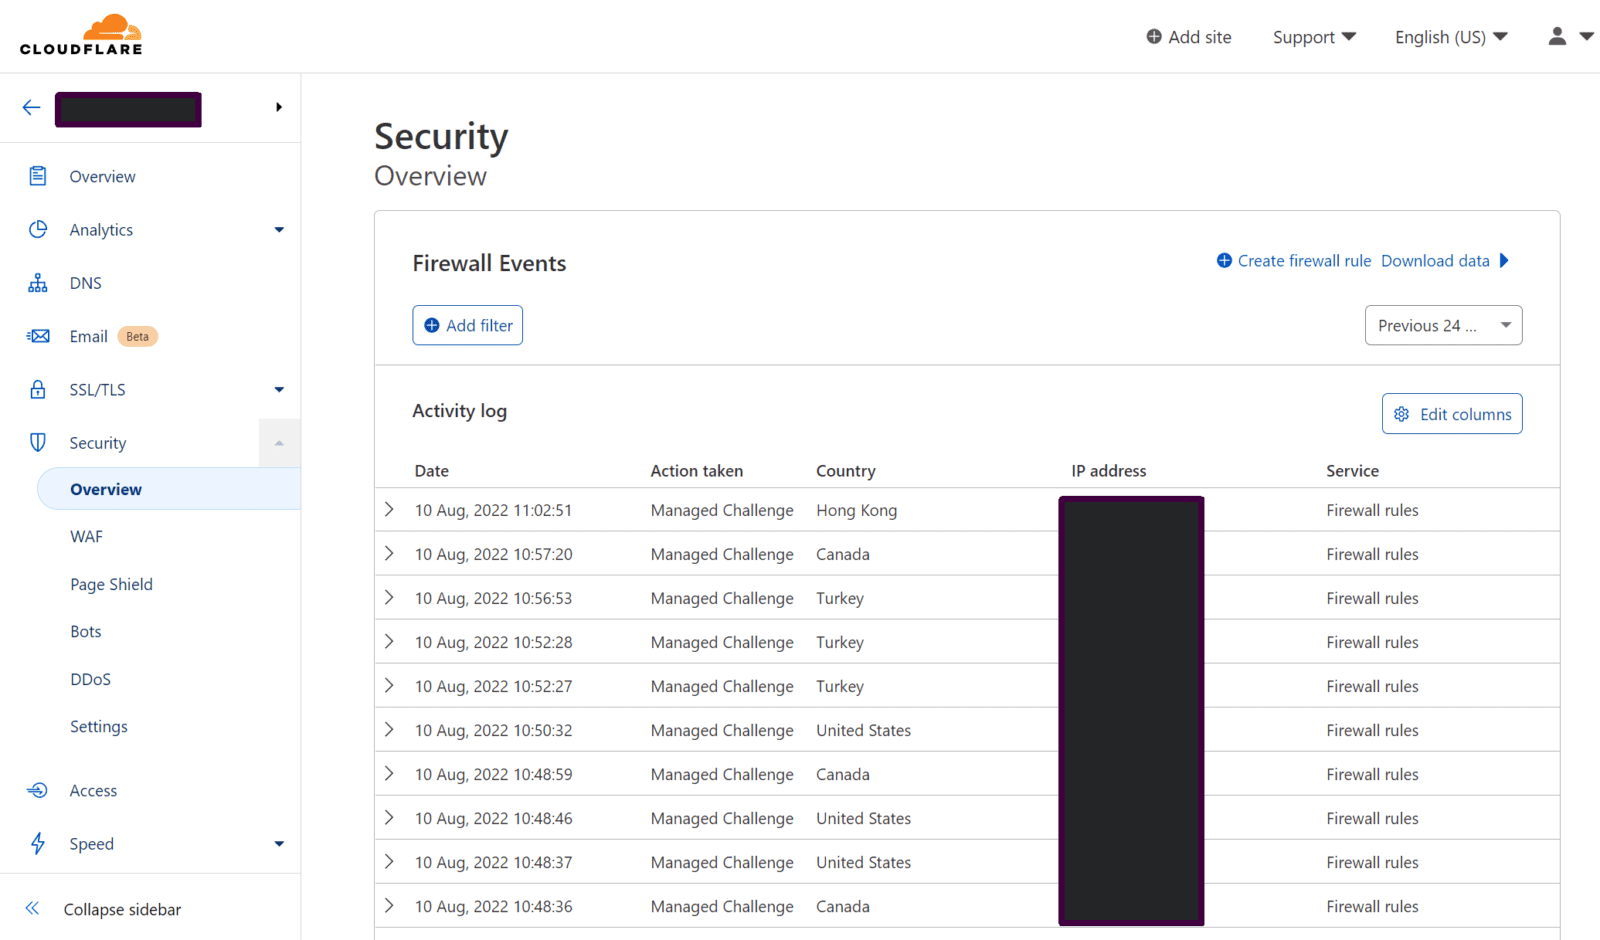Expand the Analytics sidebar section

(x=279, y=229)
